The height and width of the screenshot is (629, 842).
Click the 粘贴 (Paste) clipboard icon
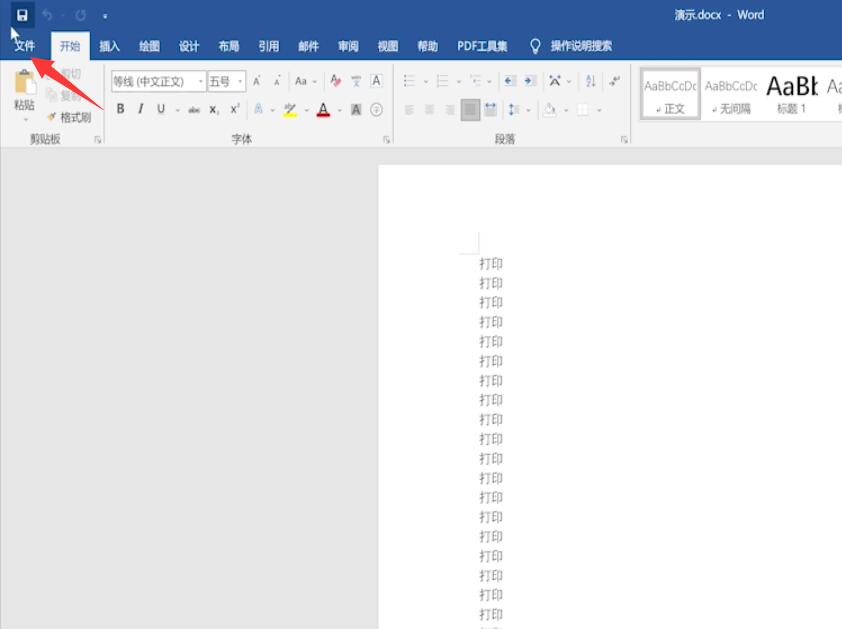tap(25, 82)
